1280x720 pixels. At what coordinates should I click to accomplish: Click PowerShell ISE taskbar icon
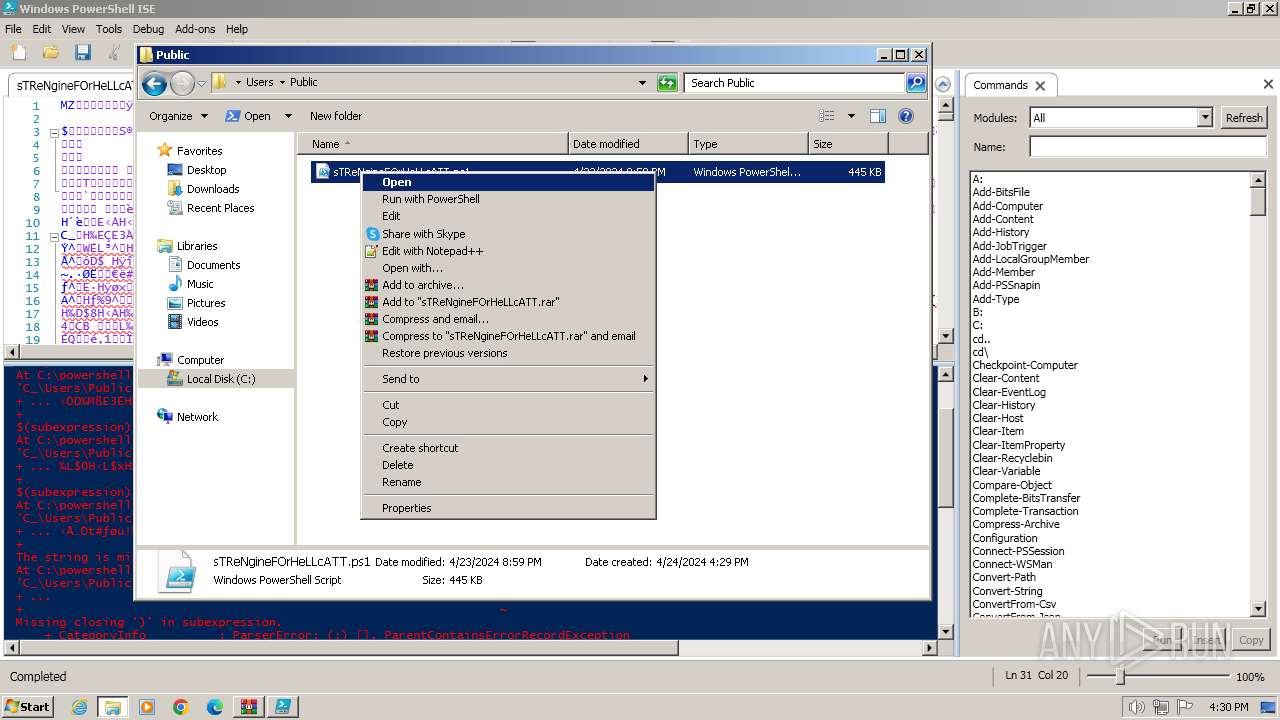282,707
